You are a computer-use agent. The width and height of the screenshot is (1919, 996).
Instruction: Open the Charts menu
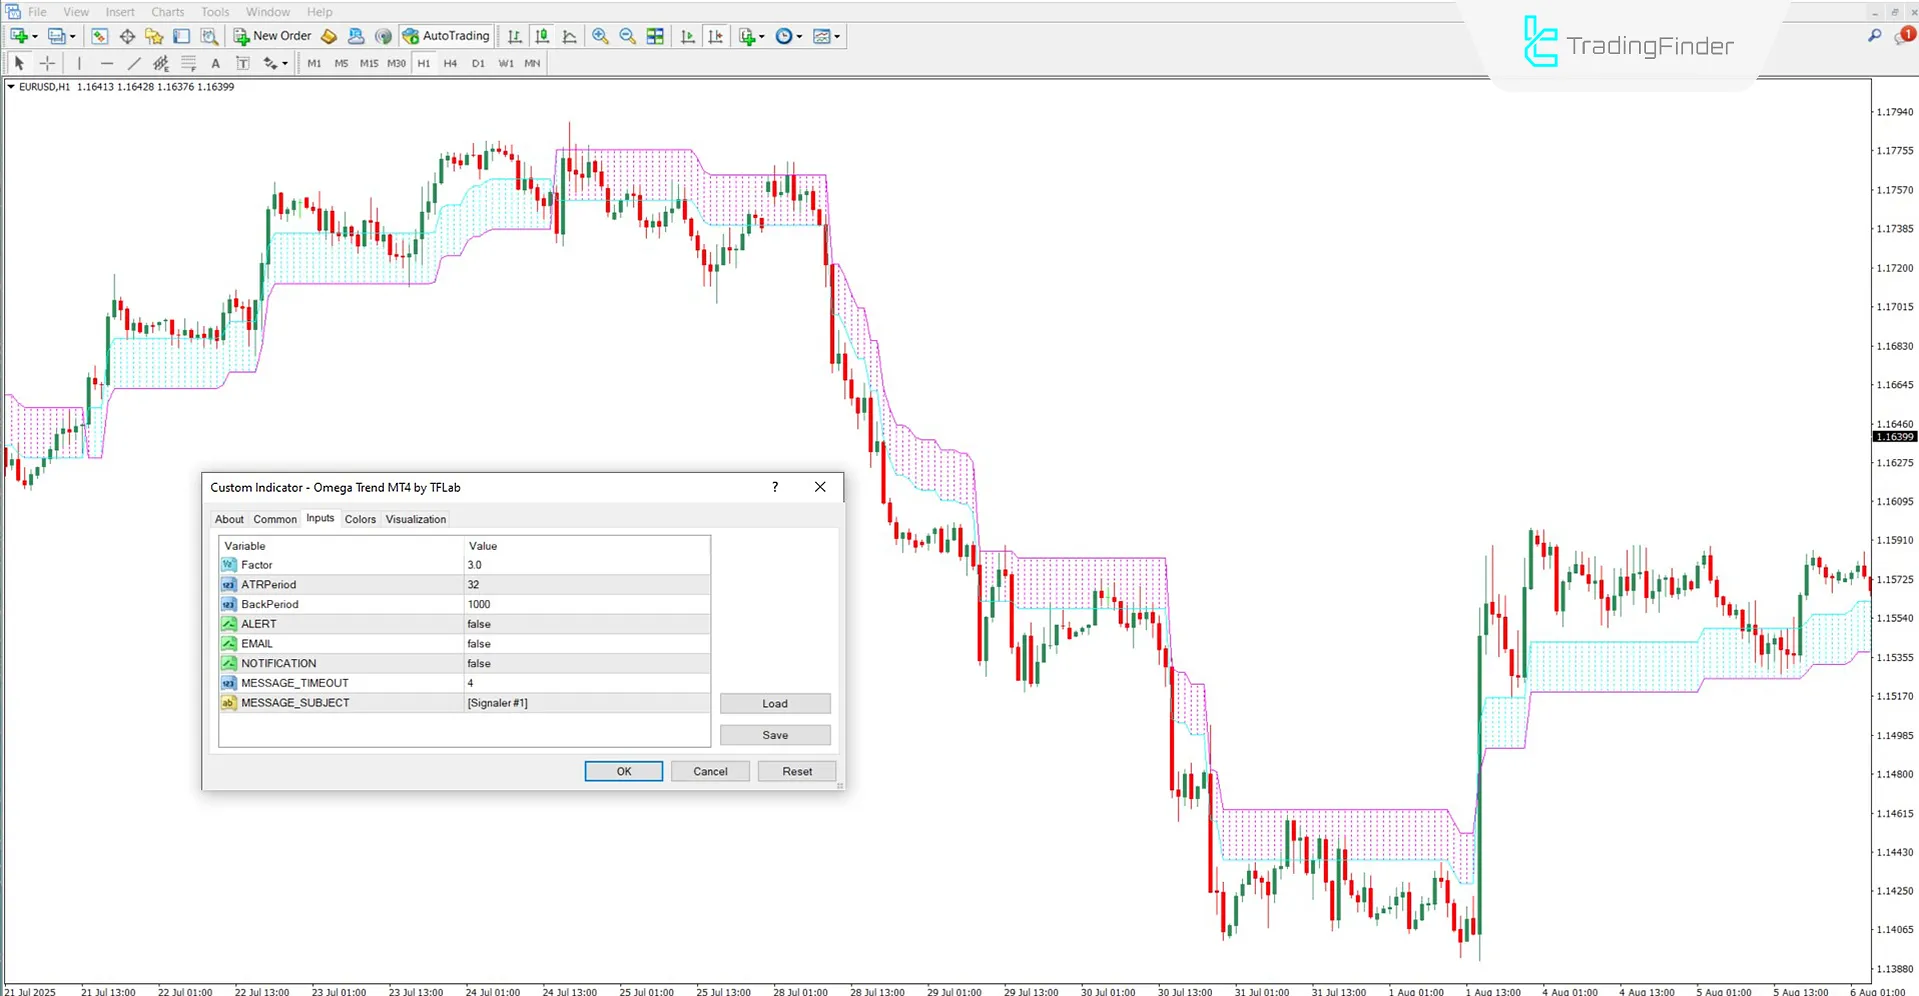click(166, 11)
